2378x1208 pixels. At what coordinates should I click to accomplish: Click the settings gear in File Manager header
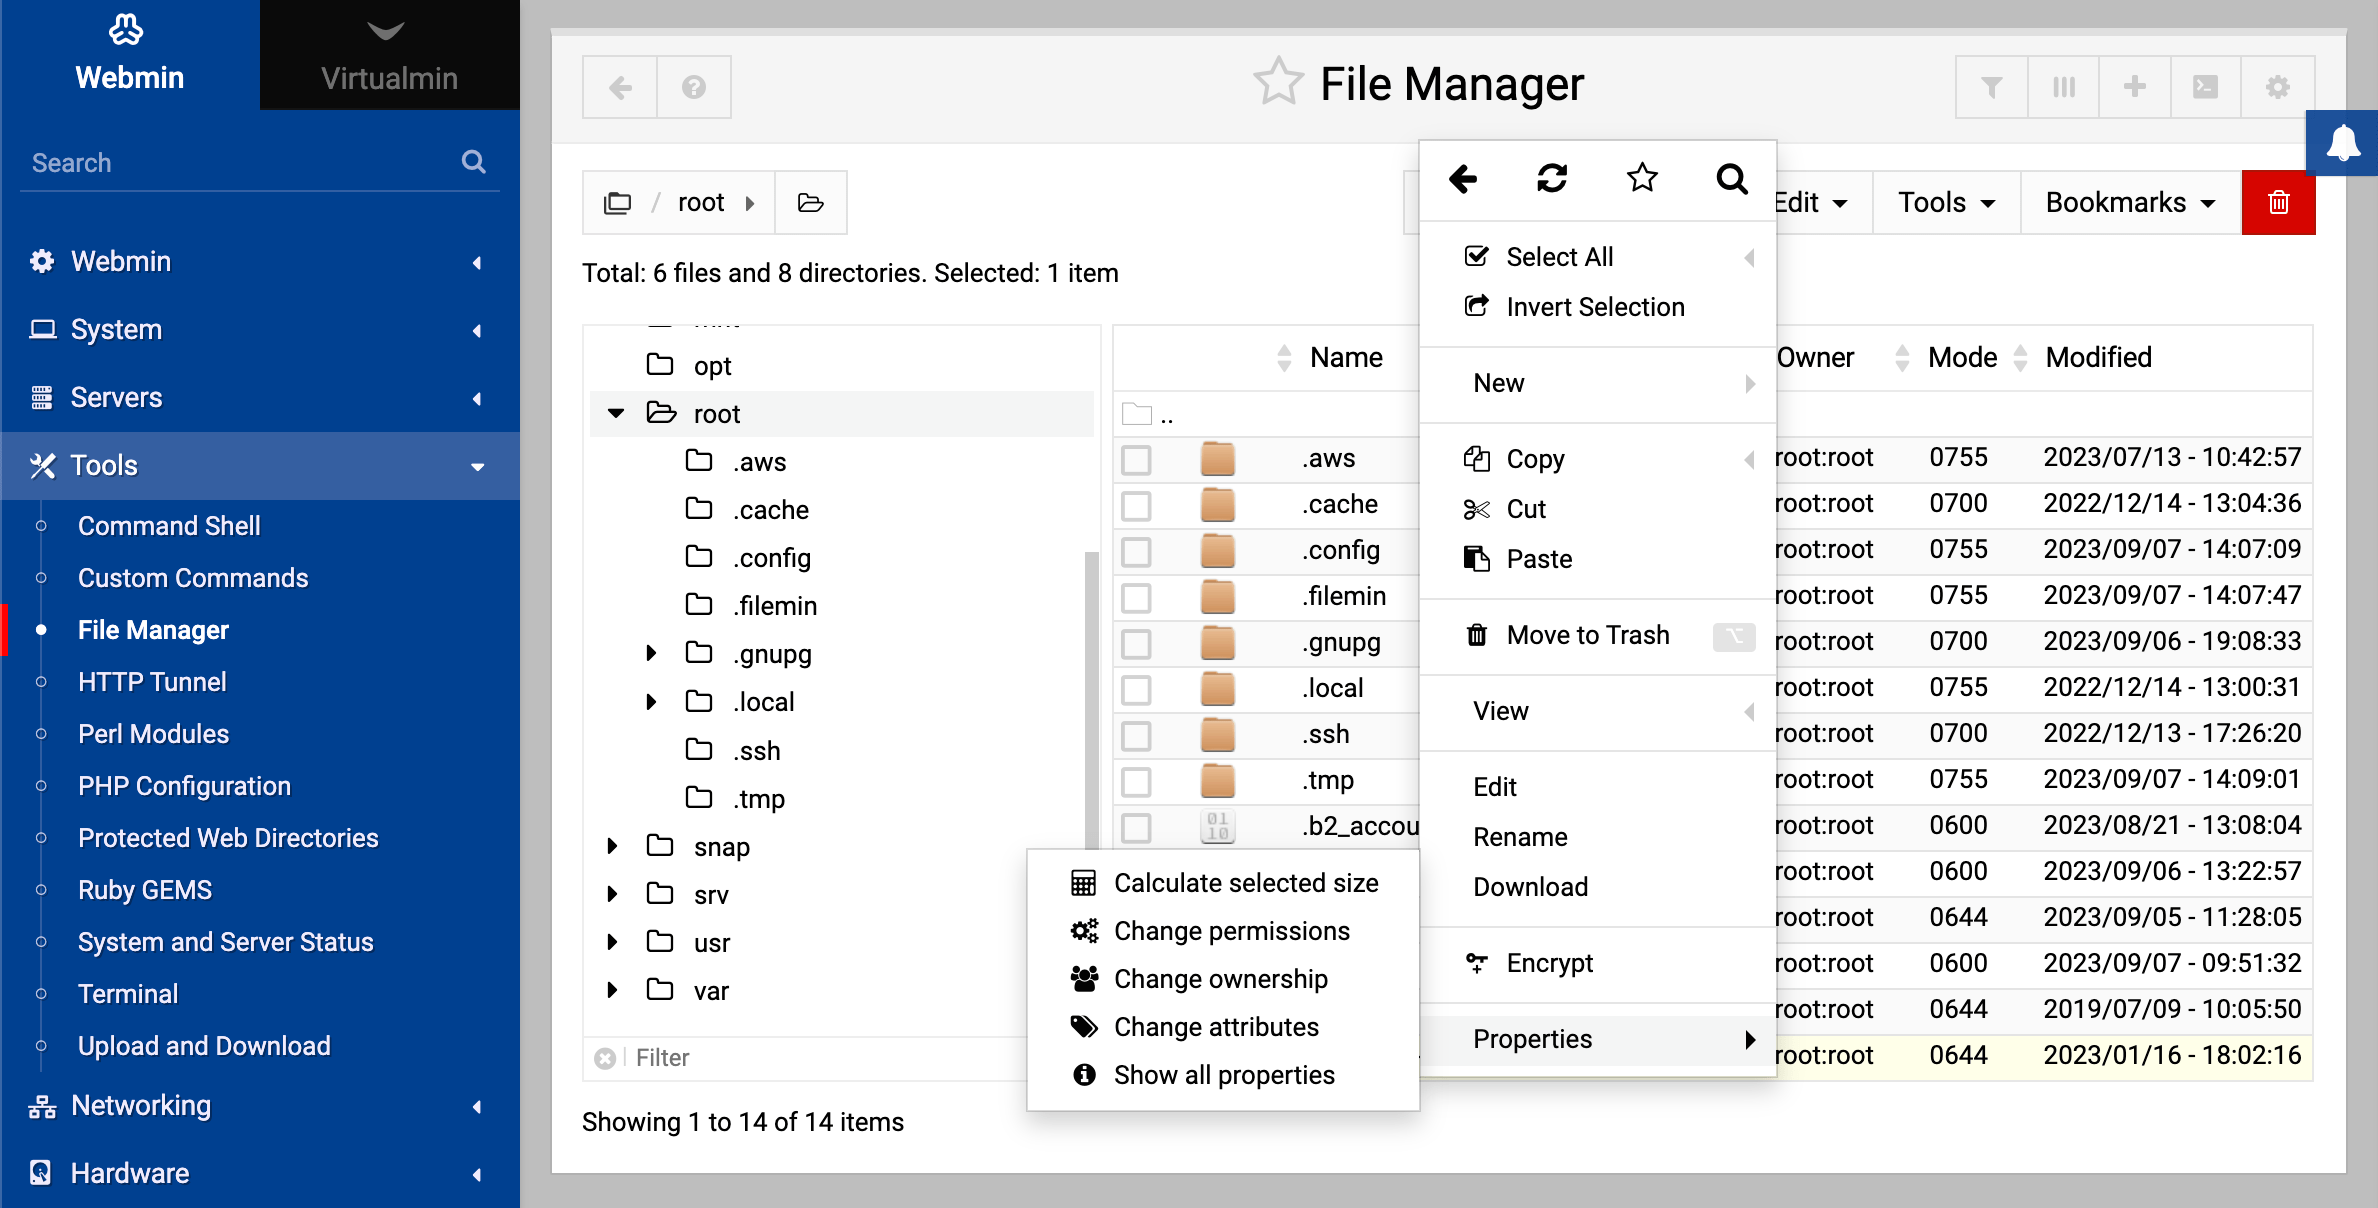tap(2278, 87)
